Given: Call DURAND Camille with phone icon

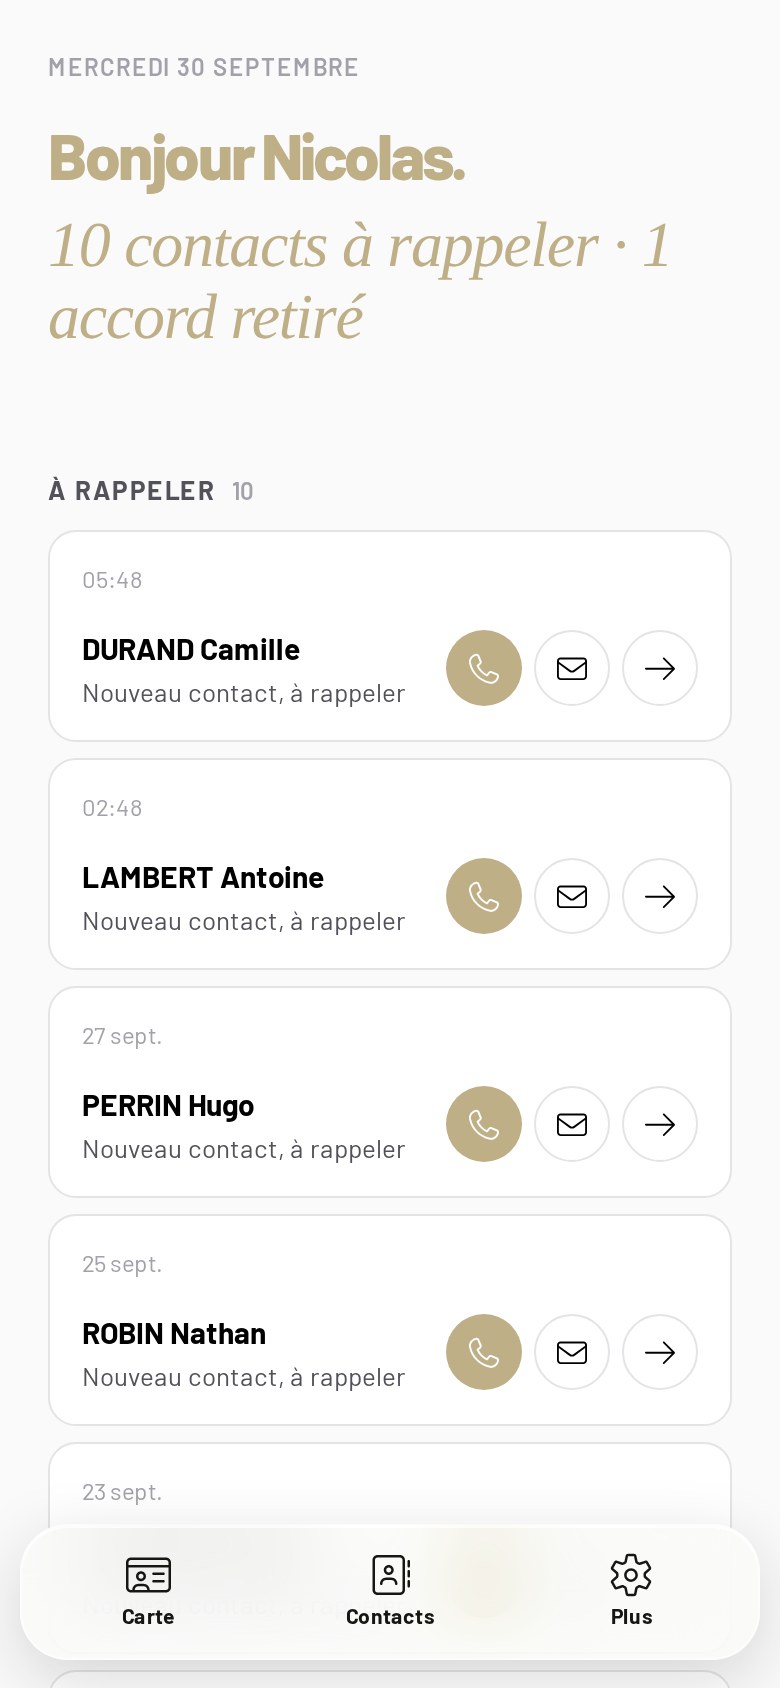Looking at the screenshot, I should point(484,668).
